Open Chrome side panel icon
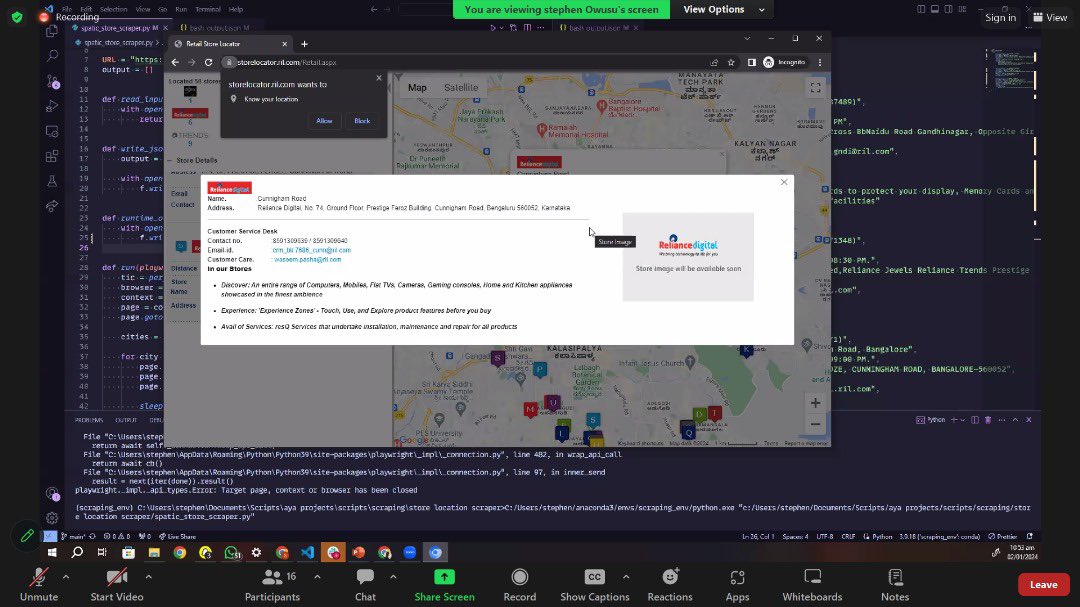The width and height of the screenshot is (1080, 607). coord(751,62)
